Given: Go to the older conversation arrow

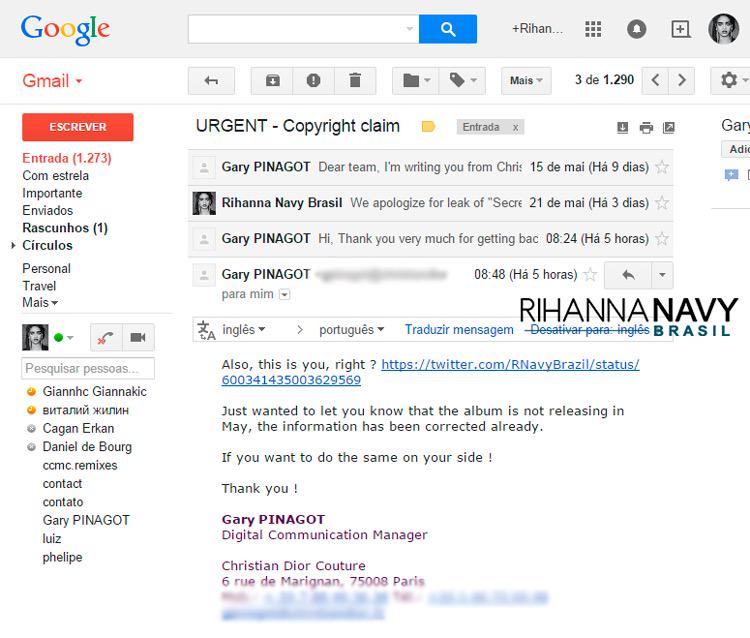Looking at the screenshot, I should click(682, 80).
